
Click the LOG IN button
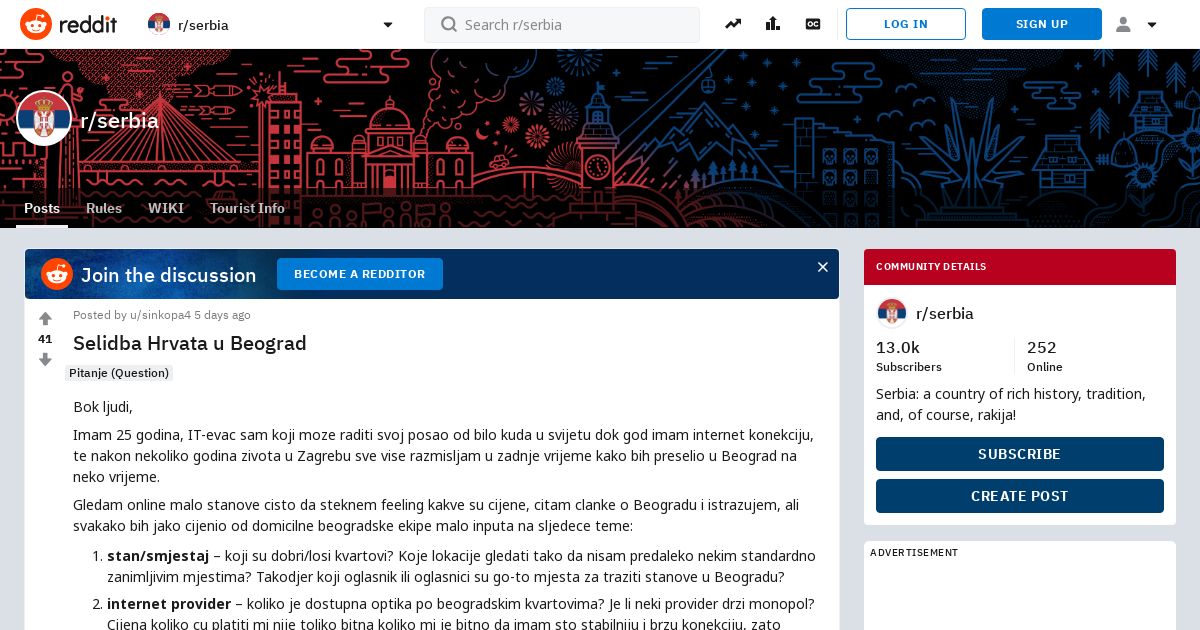click(x=906, y=24)
